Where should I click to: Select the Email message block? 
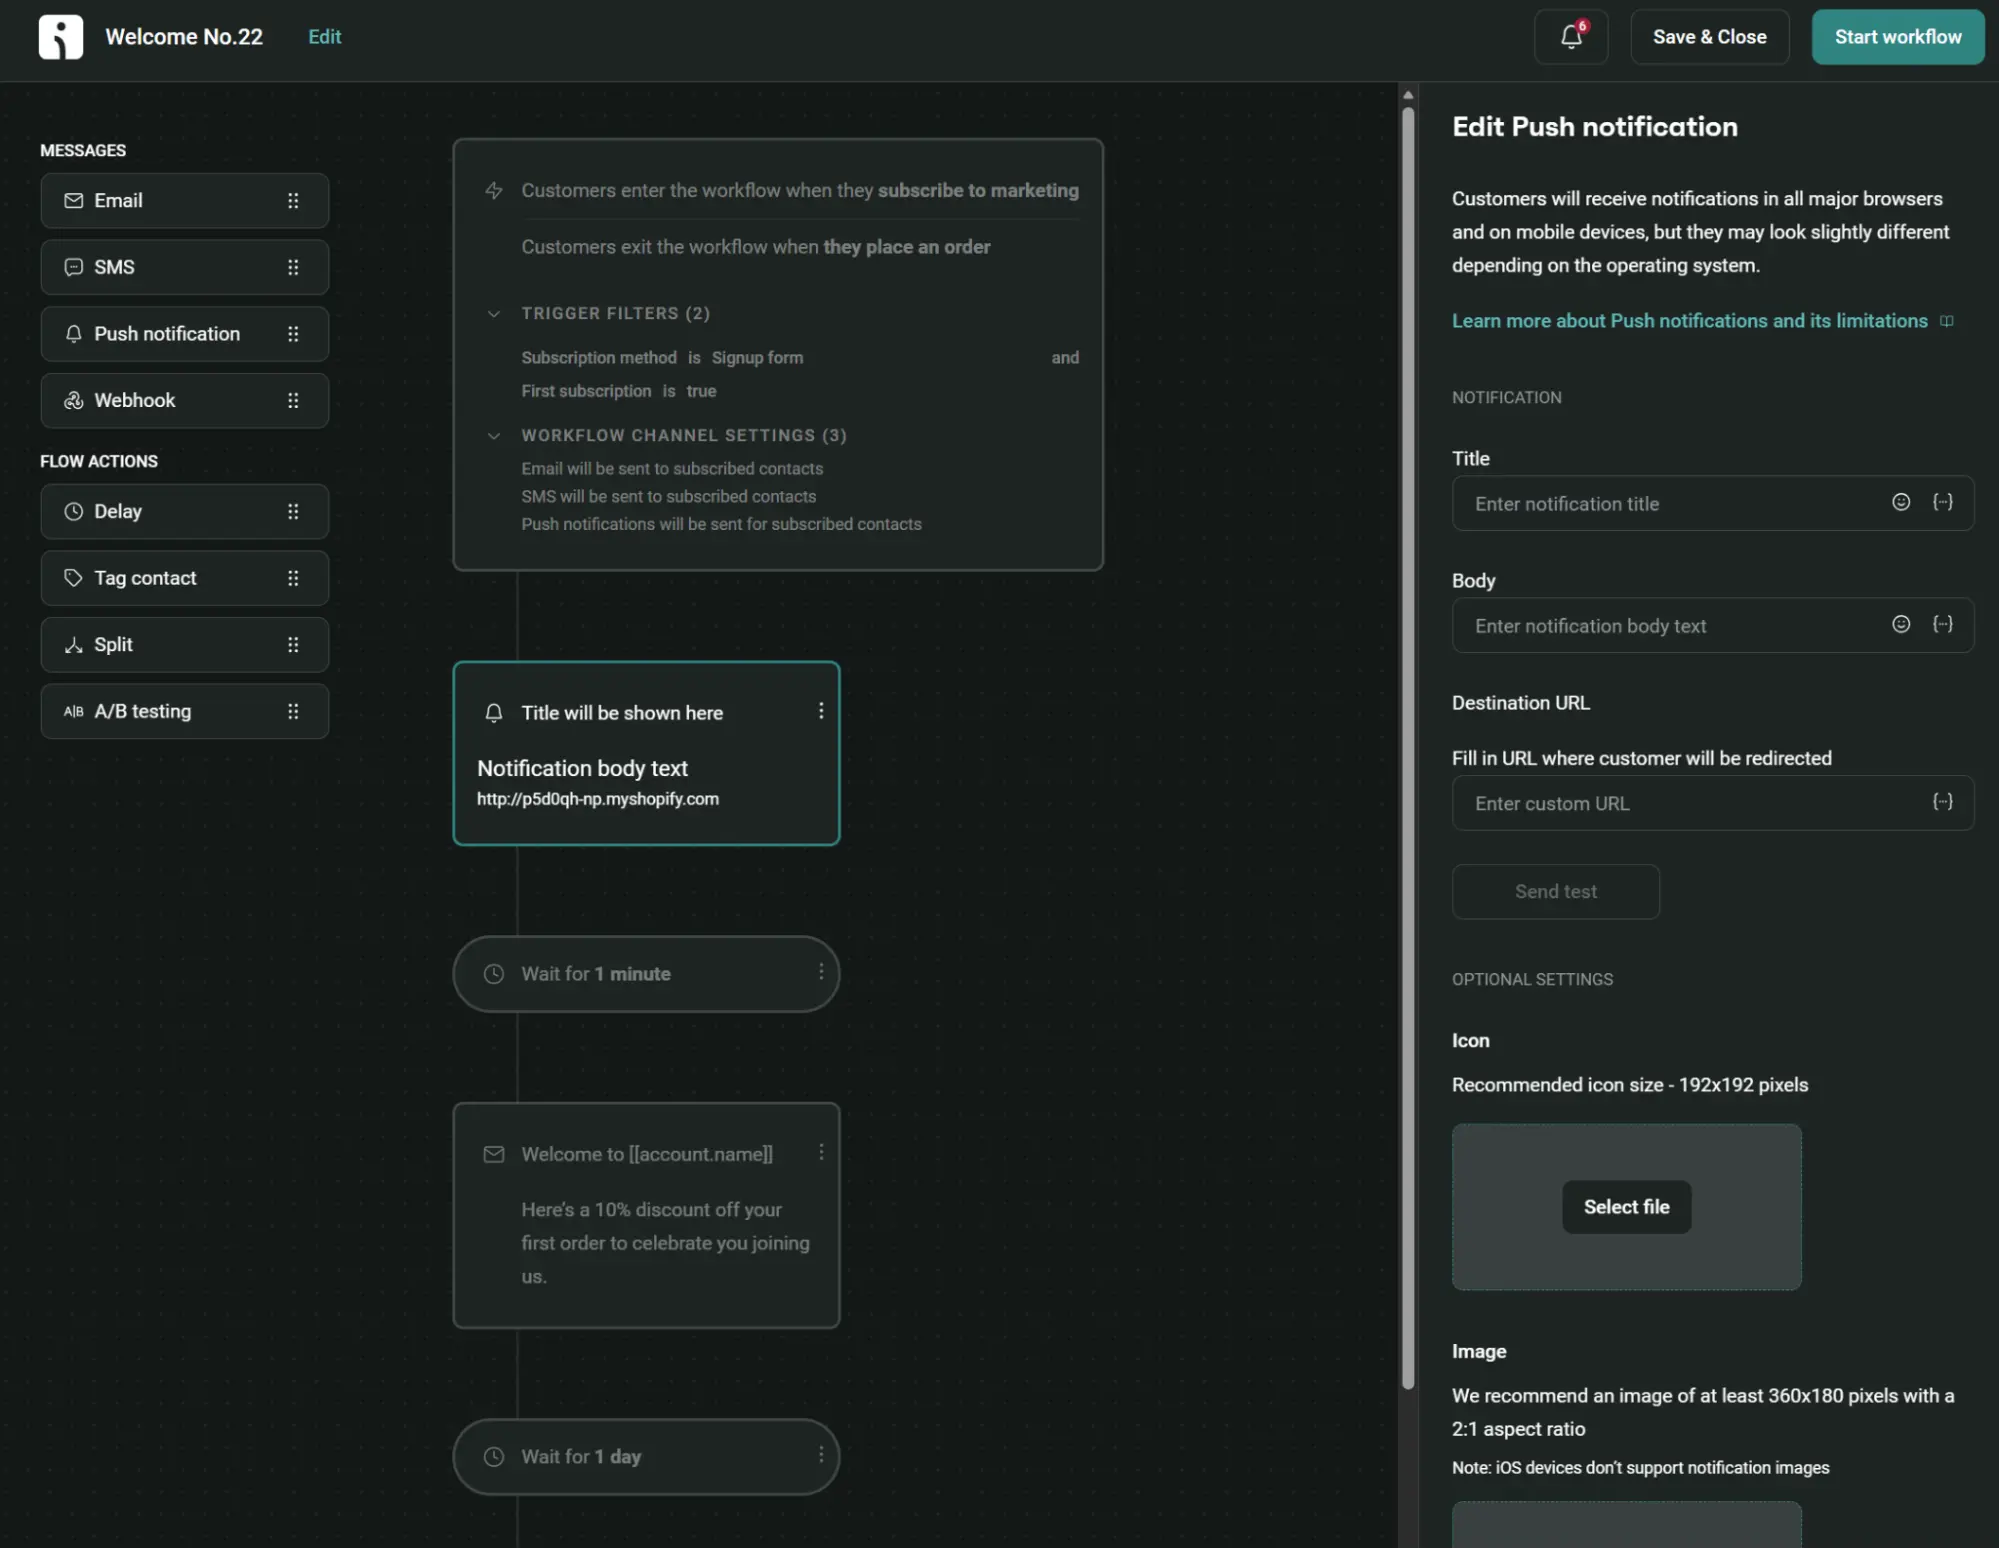click(x=185, y=201)
